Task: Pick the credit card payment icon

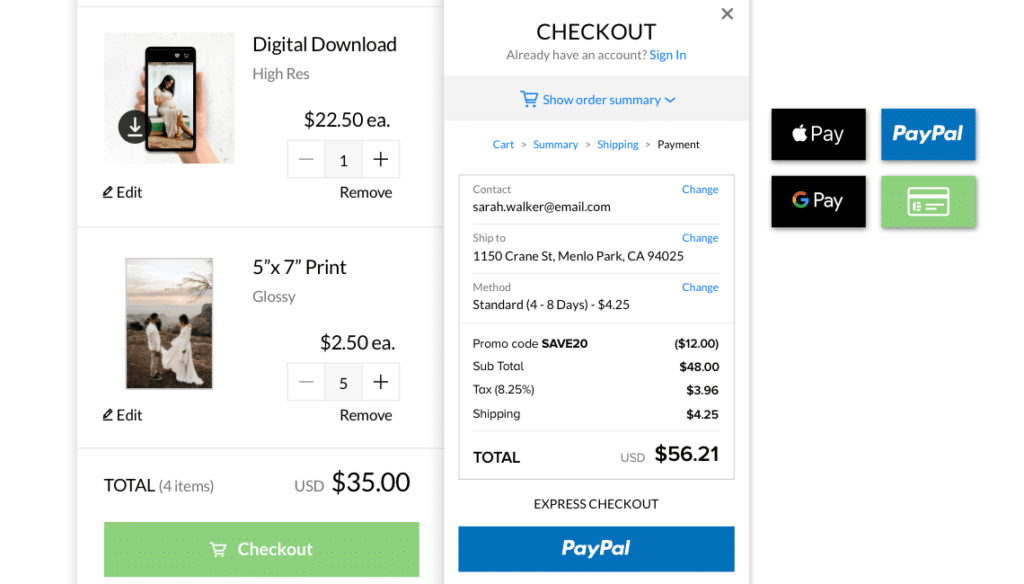Action: [x=928, y=201]
